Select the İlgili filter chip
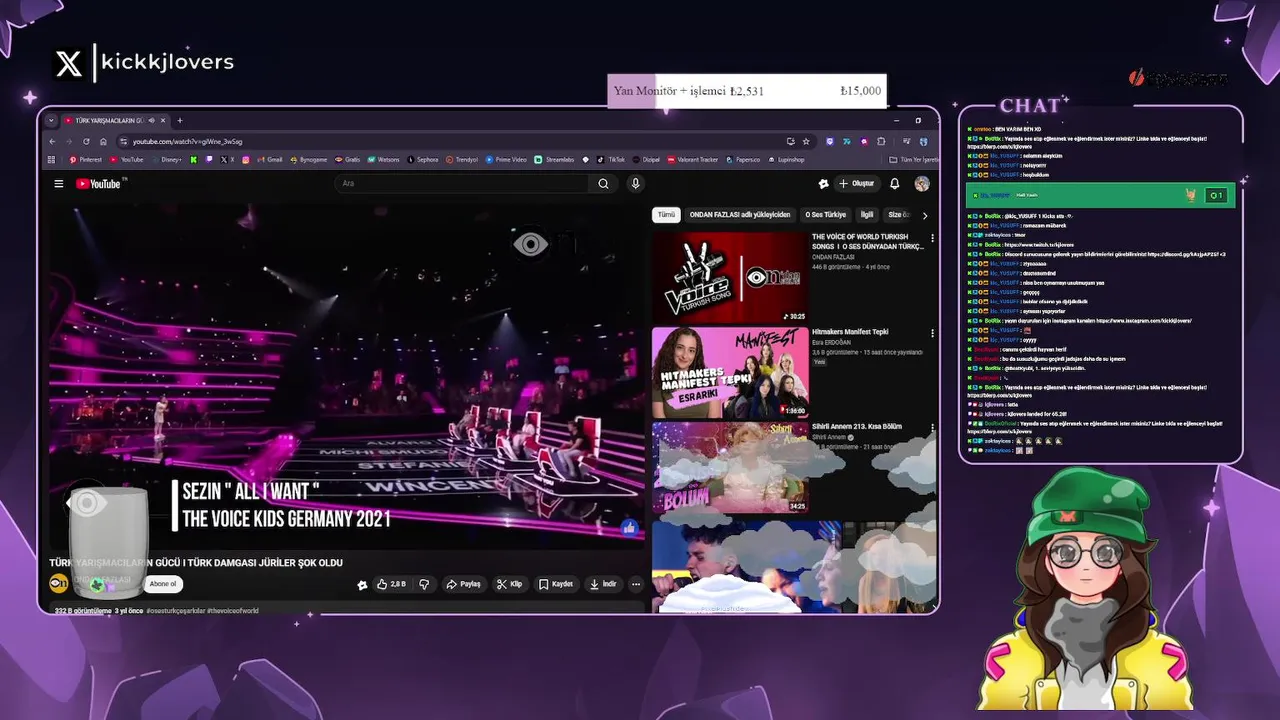The height and width of the screenshot is (720, 1280). tap(867, 215)
